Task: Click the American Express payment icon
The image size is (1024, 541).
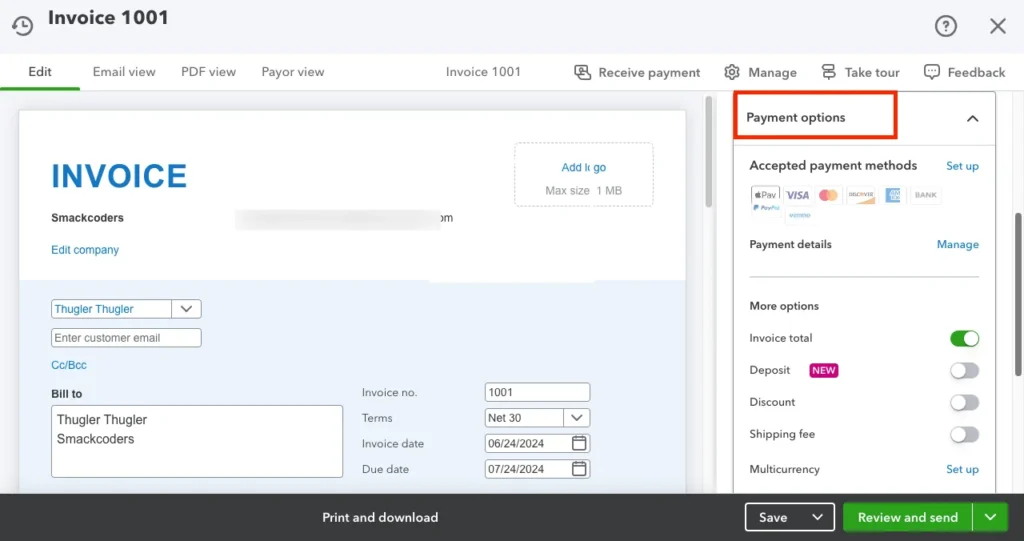Action: pyautogui.click(x=893, y=195)
